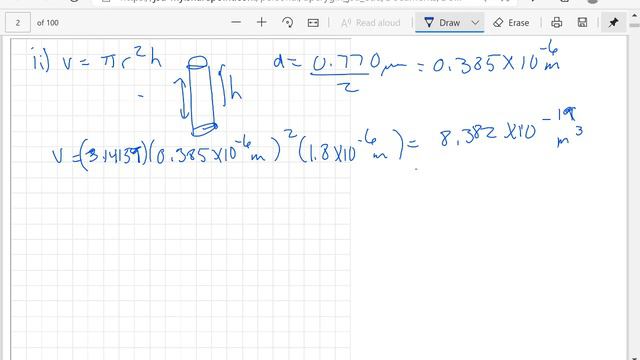Viewport: 640px width, 360px height.
Task: Select the Draw tool
Action: coord(442,22)
